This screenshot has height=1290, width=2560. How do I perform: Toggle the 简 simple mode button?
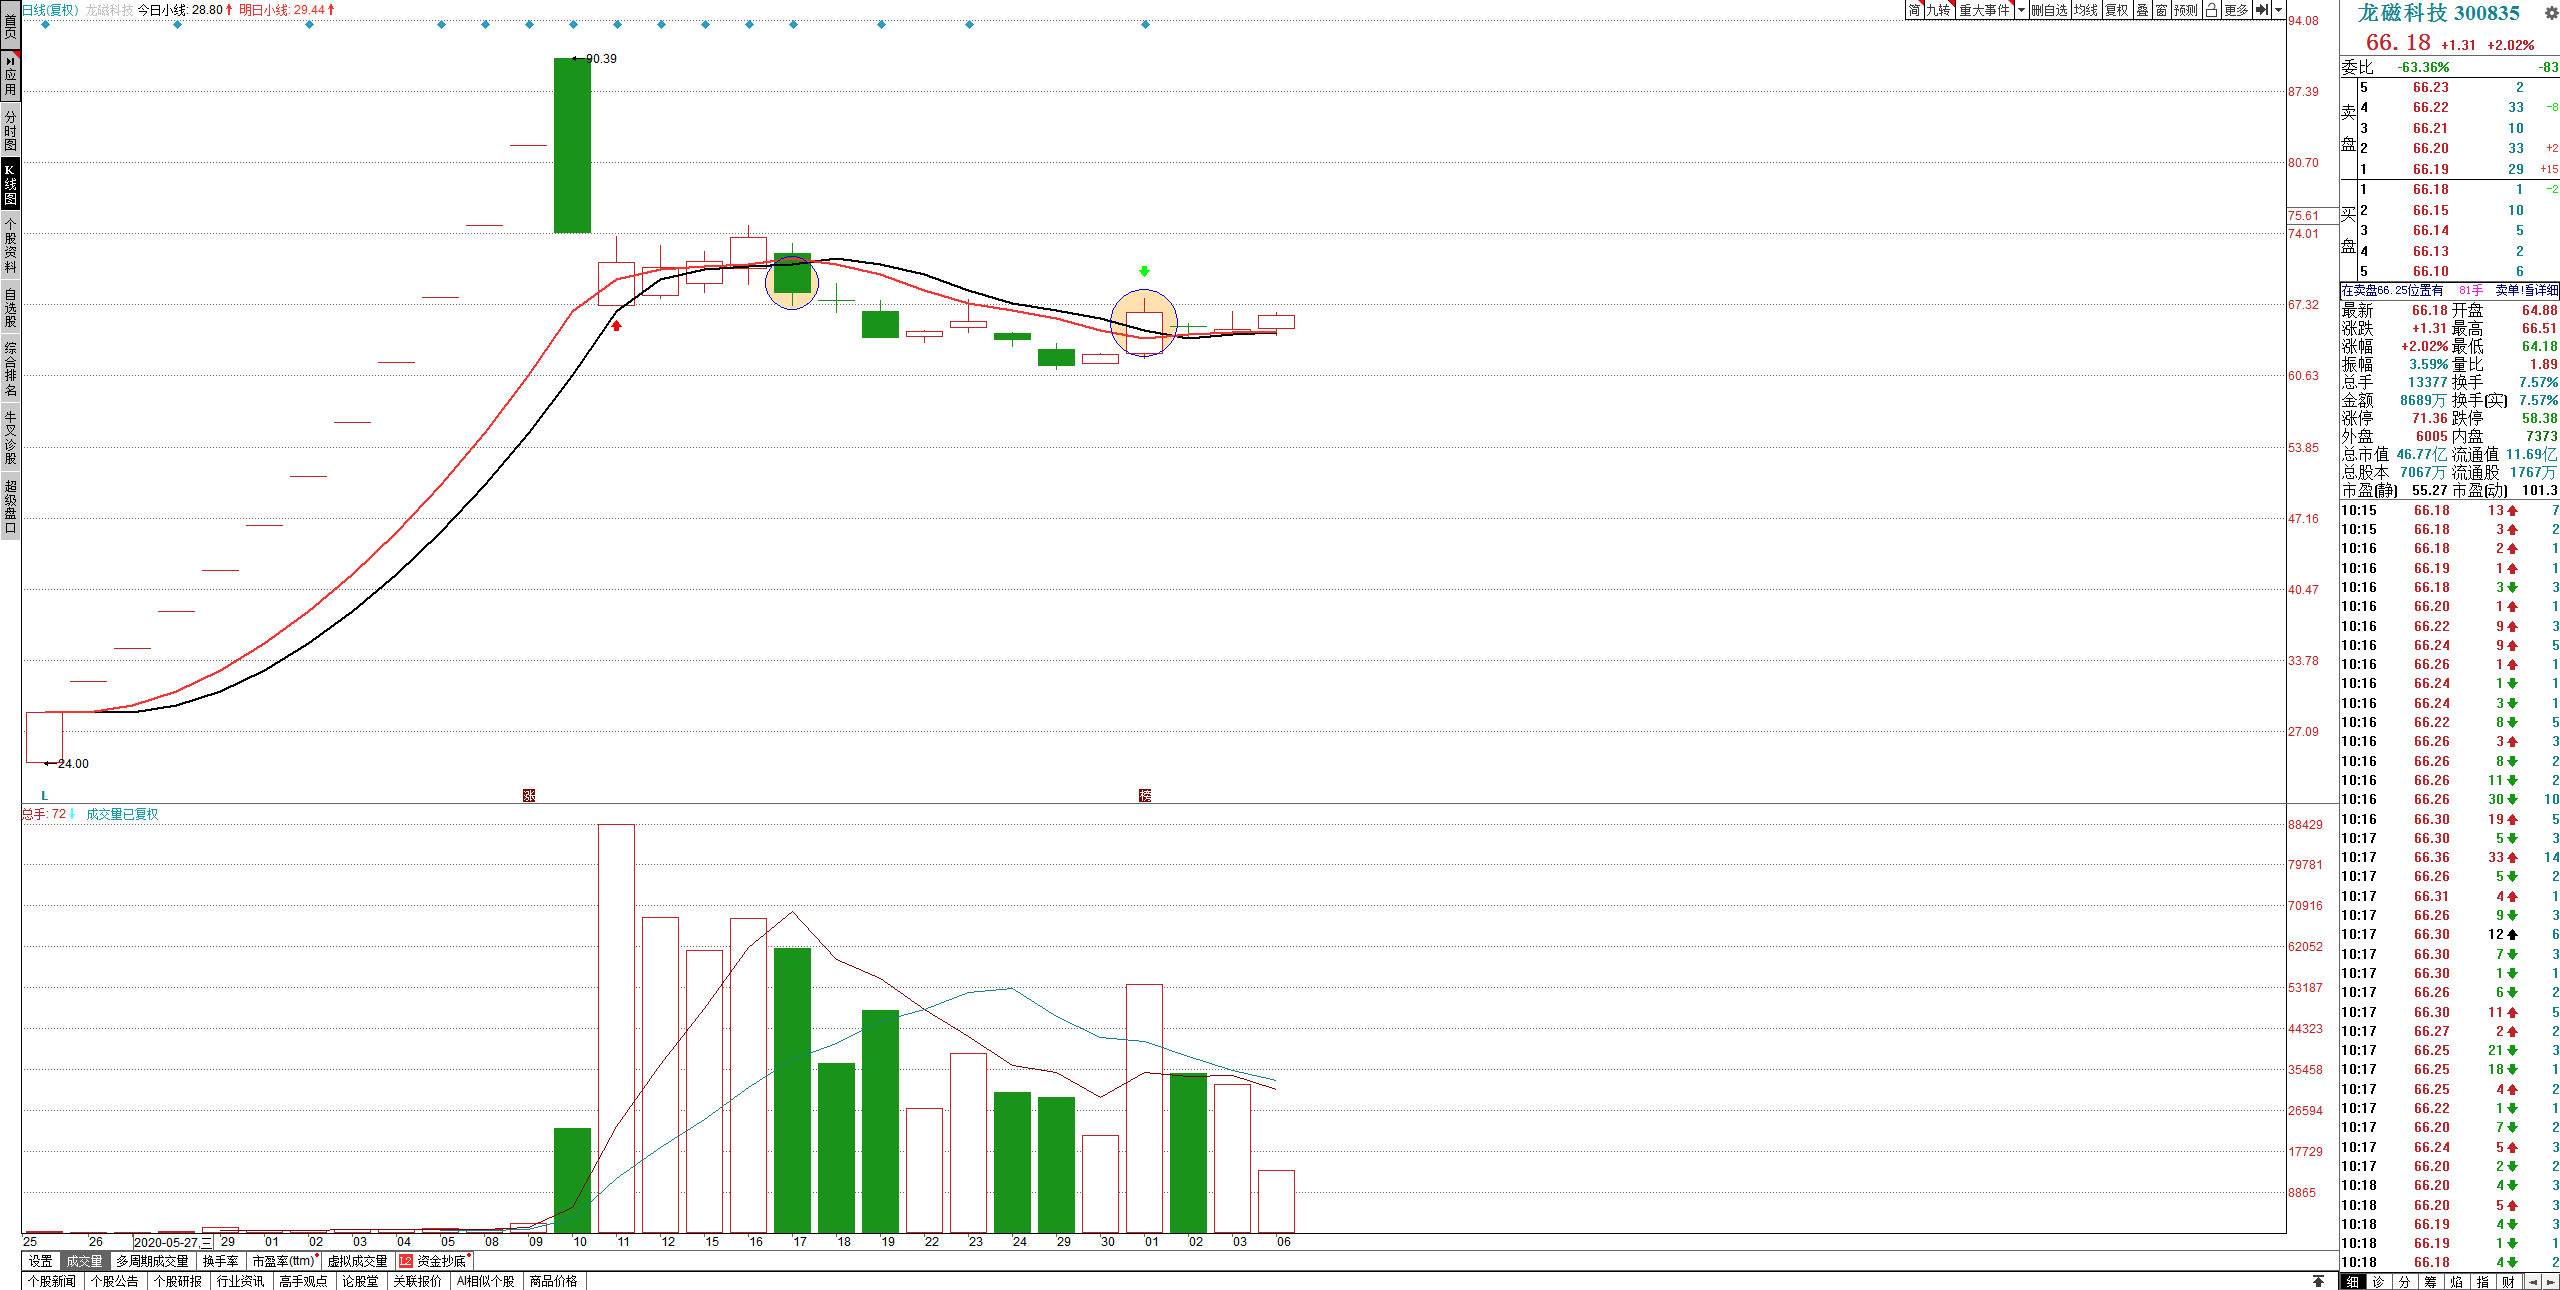click(x=1914, y=10)
